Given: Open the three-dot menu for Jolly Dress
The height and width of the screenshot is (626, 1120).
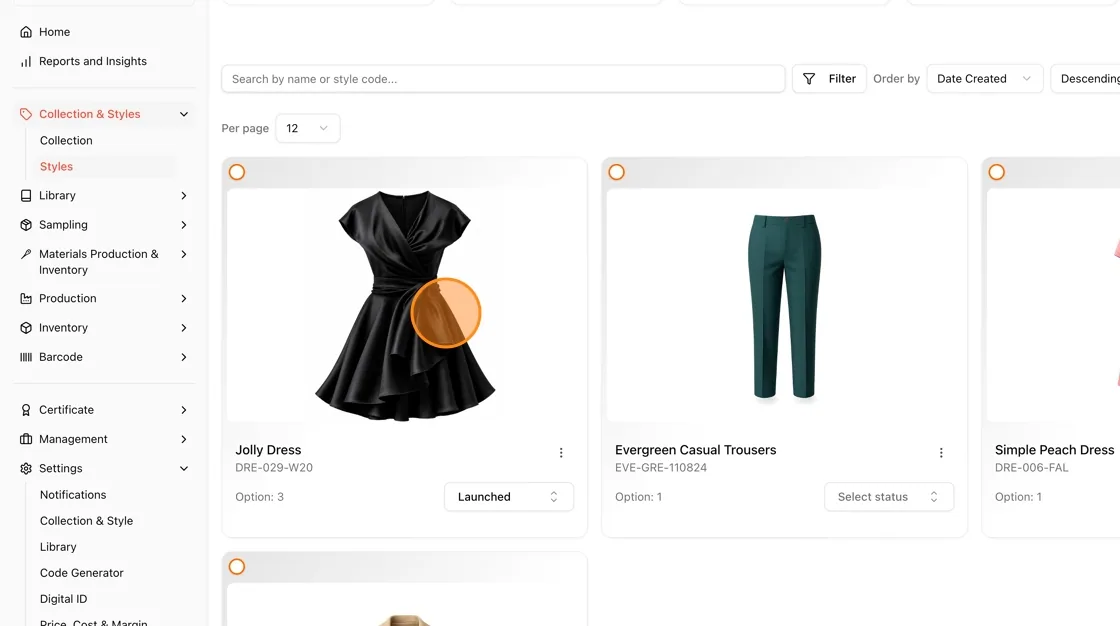Looking at the screenshot, I should (x=561, y=453).
